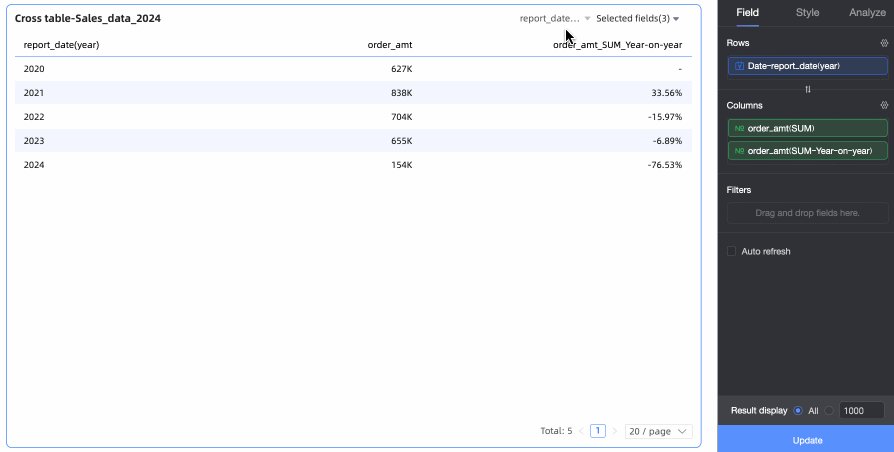Click the order_amt_SUM_Year-on-year column header

[617, 44]
